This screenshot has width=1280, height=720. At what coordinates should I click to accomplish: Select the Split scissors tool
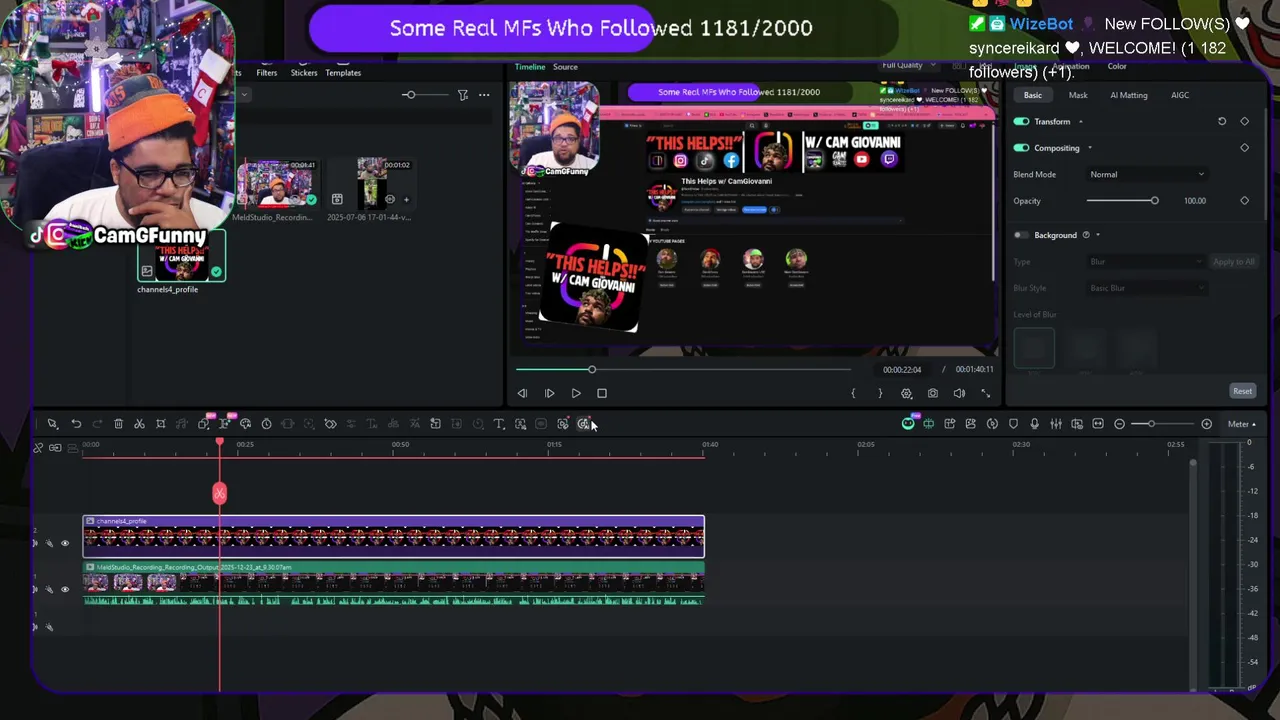coord(139,424)
